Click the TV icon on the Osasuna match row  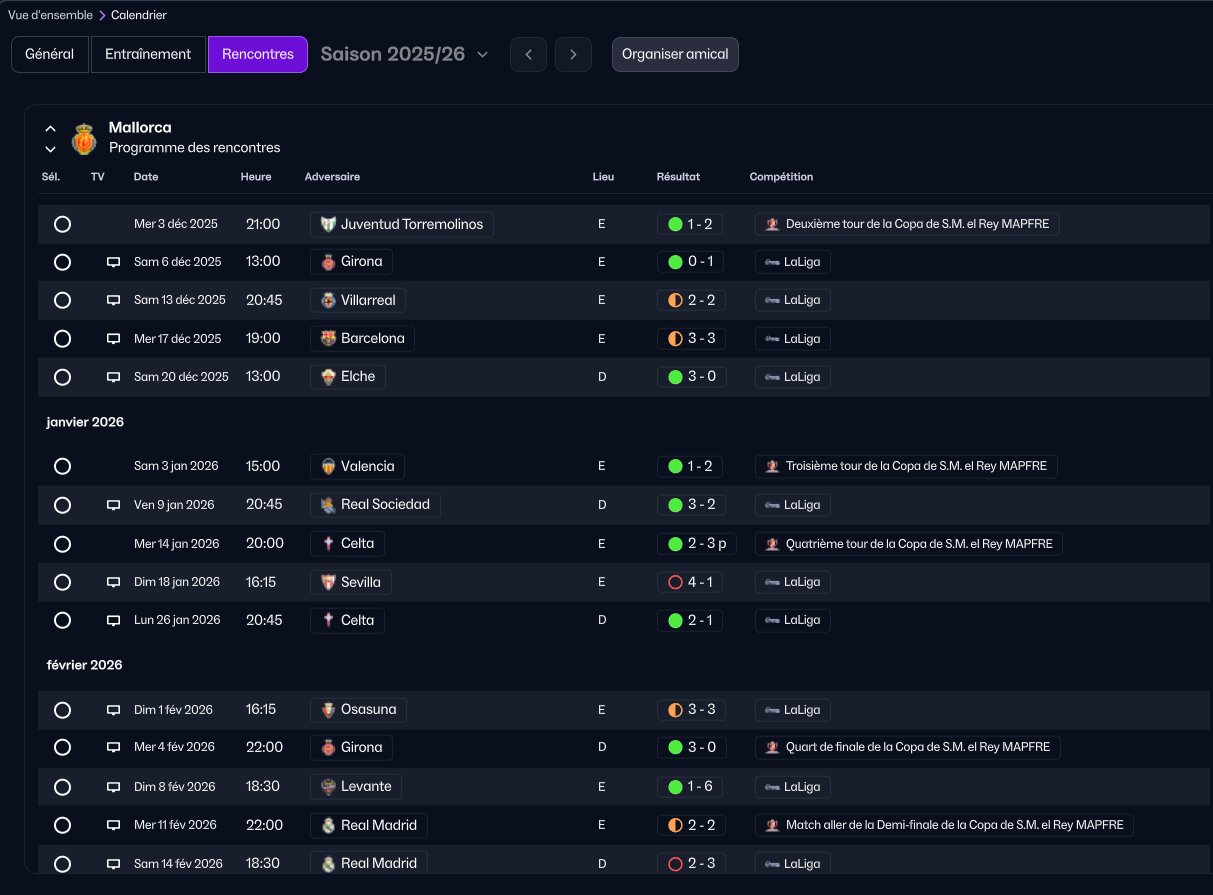[114, 710]
